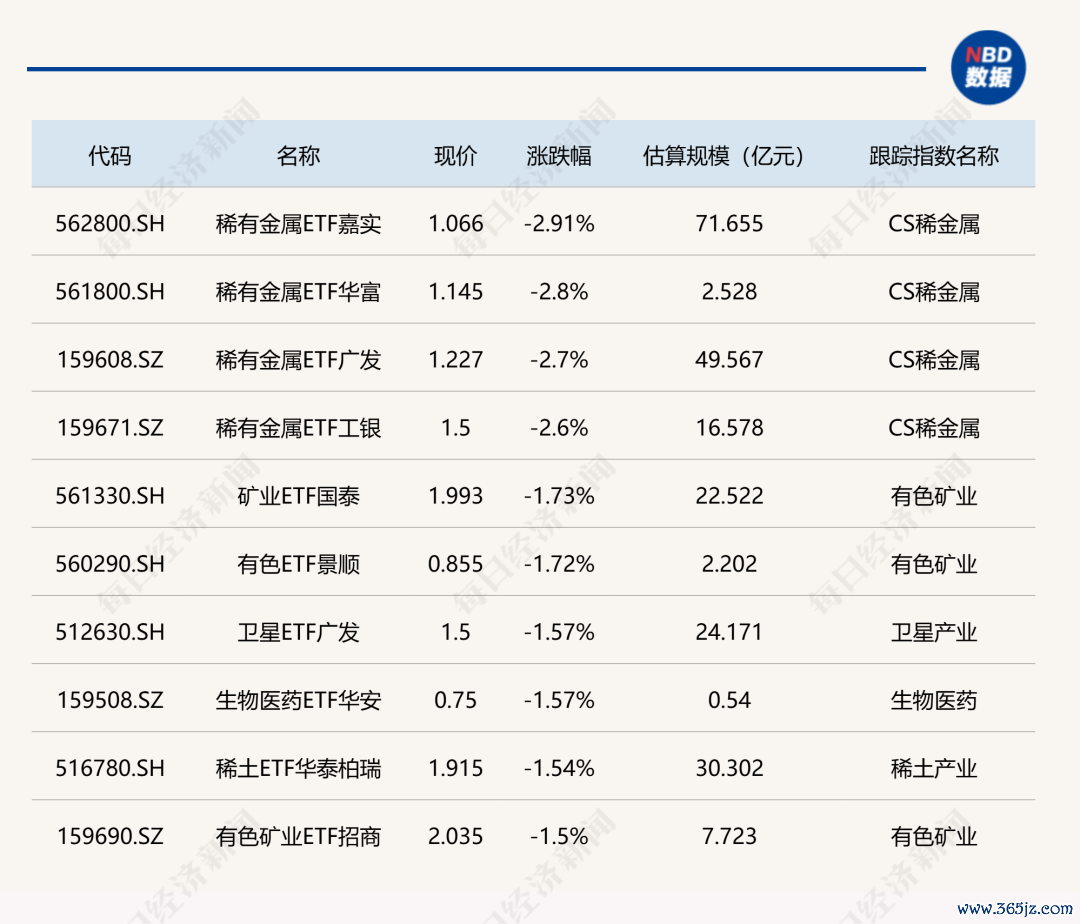Click the price 1.227
Screen dimensions: 1080x924
click(x=455, y=360)
